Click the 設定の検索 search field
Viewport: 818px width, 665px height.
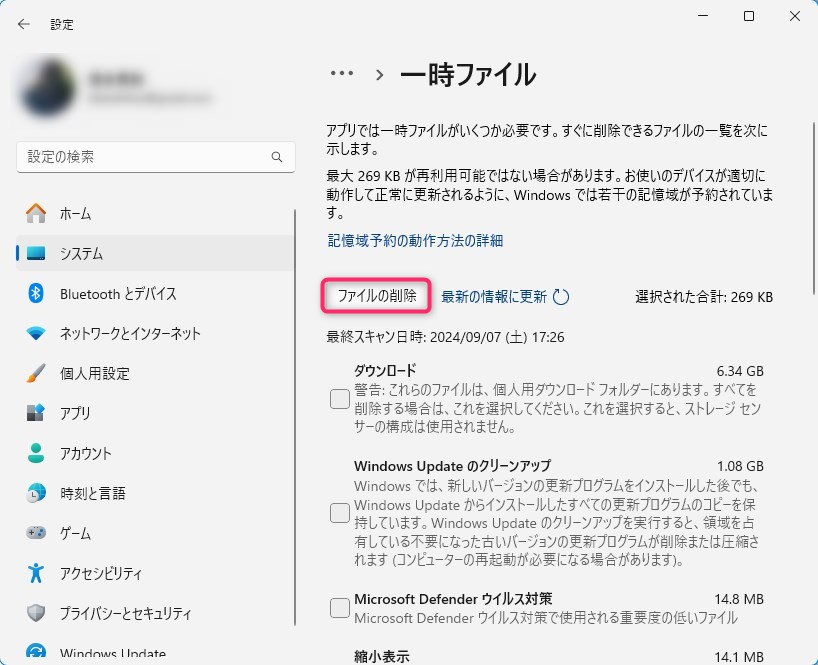point(145,157)
